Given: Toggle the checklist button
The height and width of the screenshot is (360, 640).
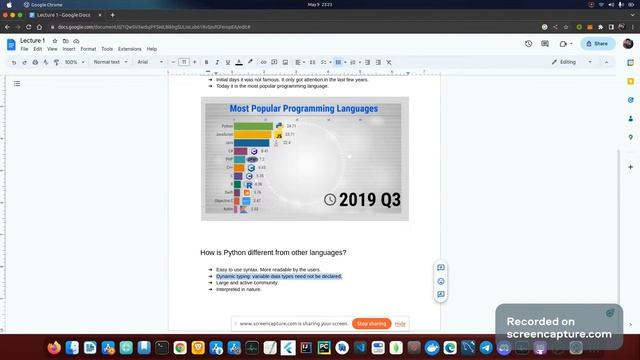Looking at the screenshot, I should tap(323, 62).
